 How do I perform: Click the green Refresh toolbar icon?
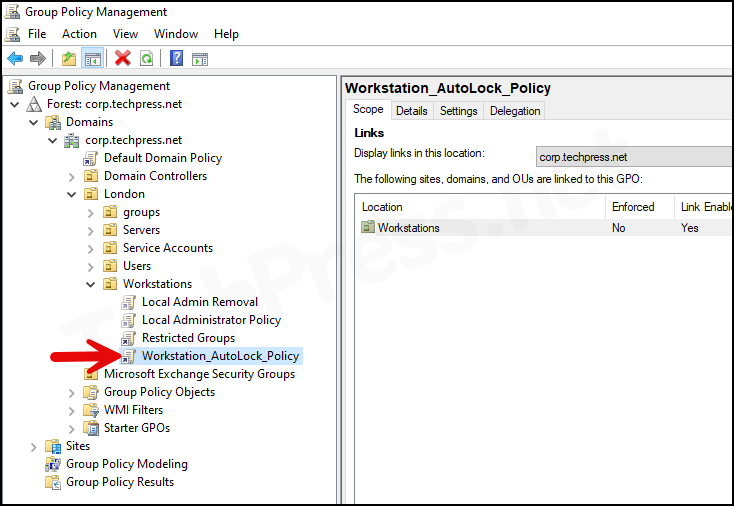pyautogui.click(x=147, y=59)
